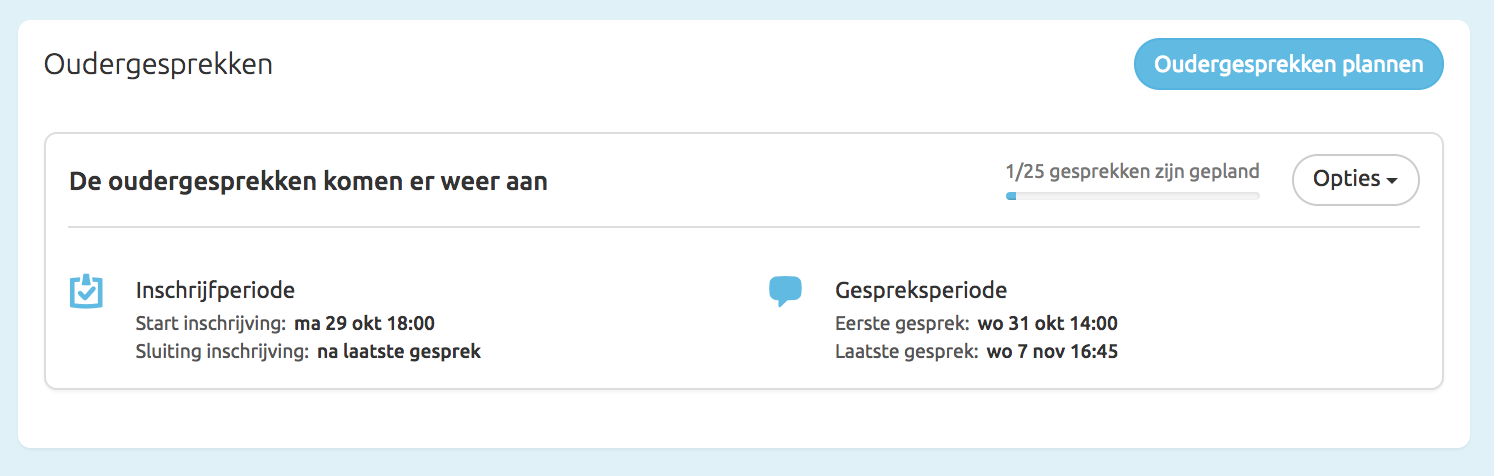Click the Gespreksperiode speech bubble icon
Viewport: 1494px width, 476px height.
click(x=786, y=291)
